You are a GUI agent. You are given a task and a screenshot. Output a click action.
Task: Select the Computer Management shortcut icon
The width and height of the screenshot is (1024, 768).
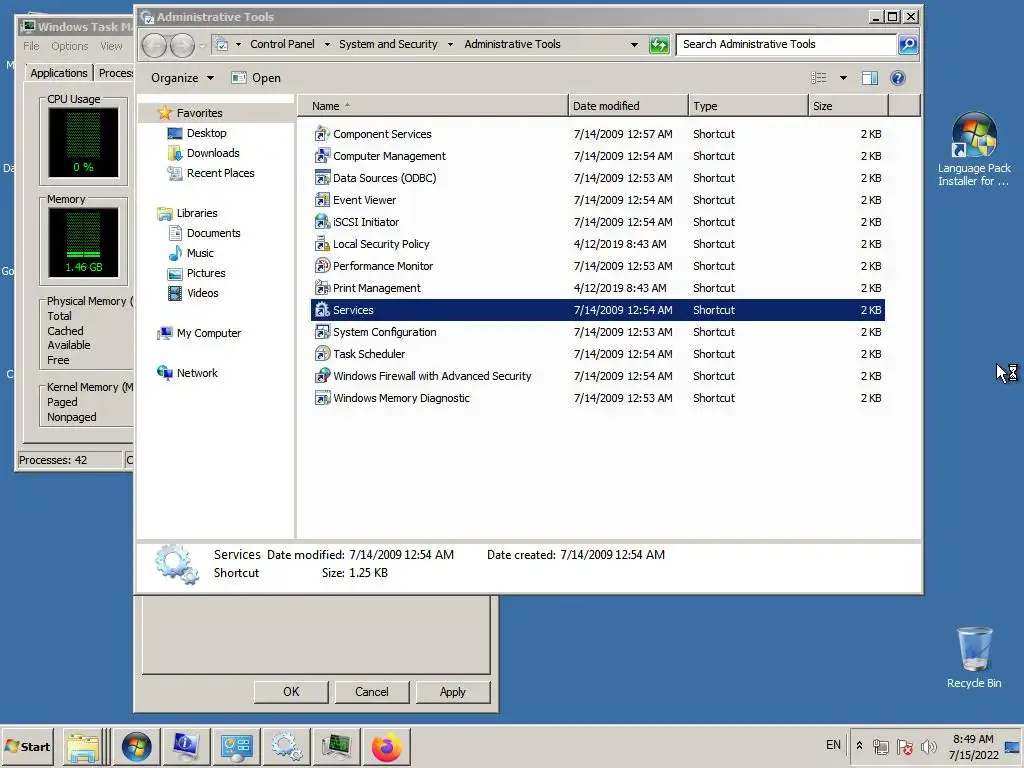[322, 156]
